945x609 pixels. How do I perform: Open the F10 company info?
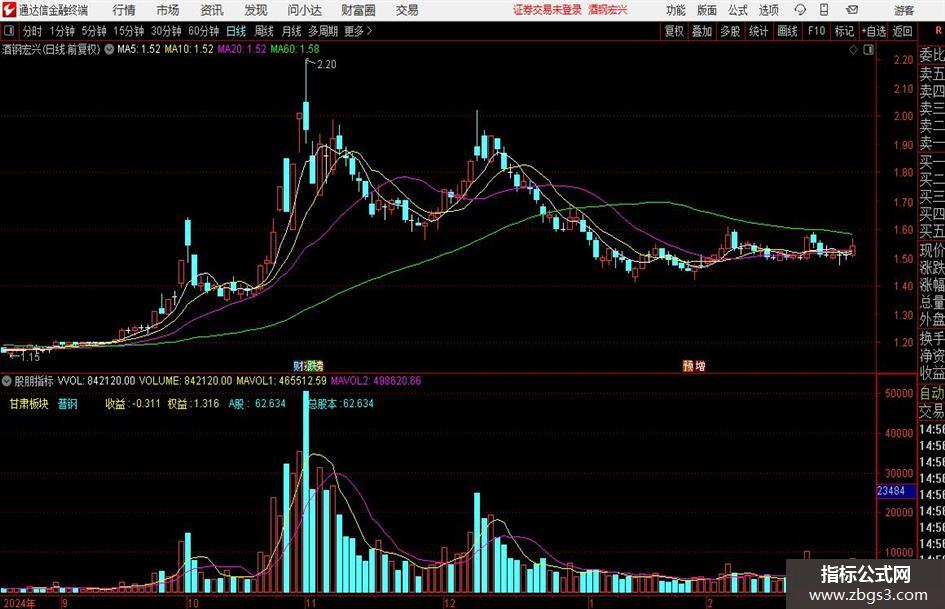tap(816, 31)
